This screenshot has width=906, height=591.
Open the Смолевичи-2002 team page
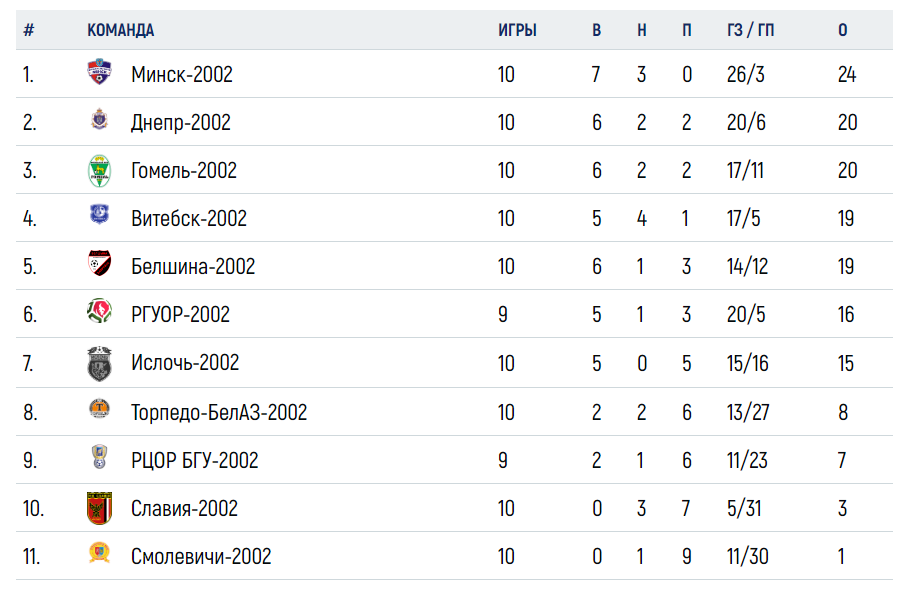[x=201, y=556]
